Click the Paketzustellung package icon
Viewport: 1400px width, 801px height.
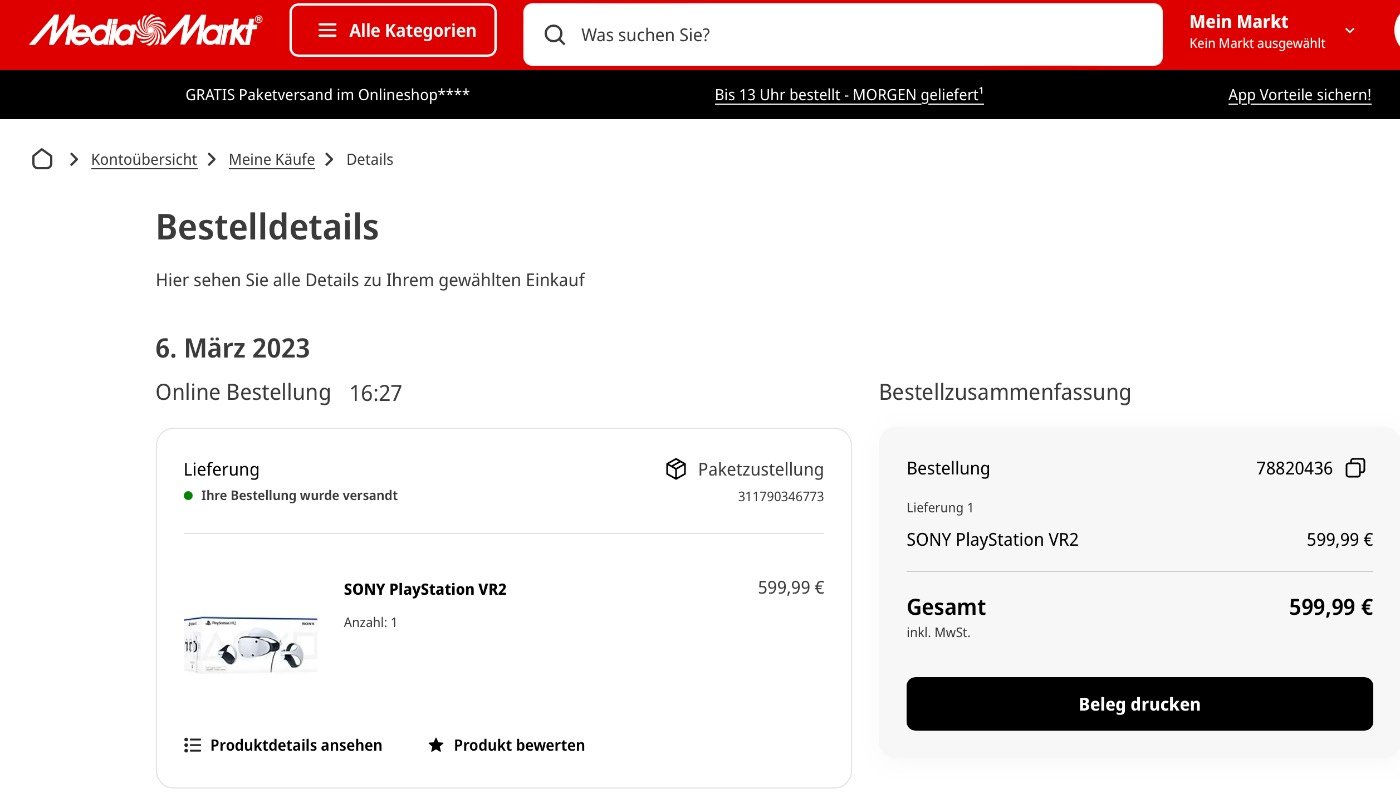pyautogui.click(x=676, y=469)
